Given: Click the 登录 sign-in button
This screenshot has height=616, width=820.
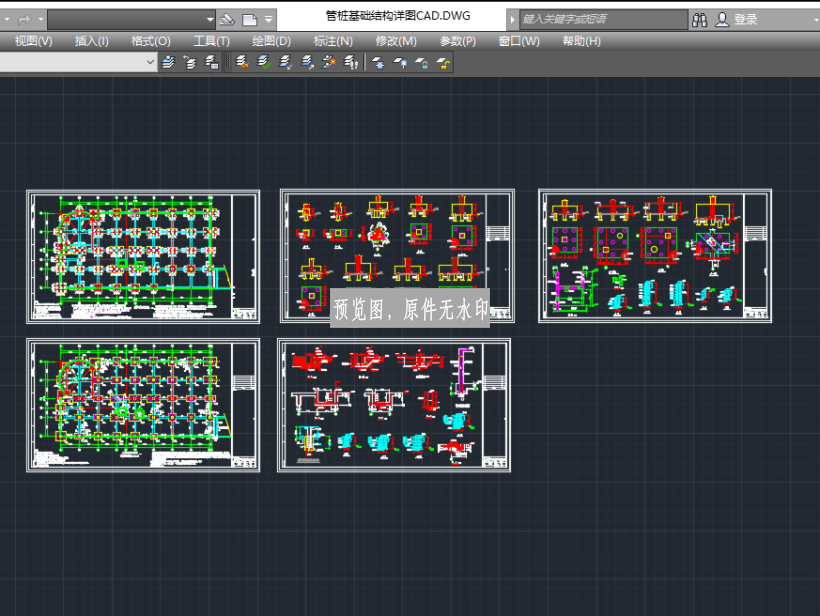Looking at the screenshot, I should tap(746, 20).
